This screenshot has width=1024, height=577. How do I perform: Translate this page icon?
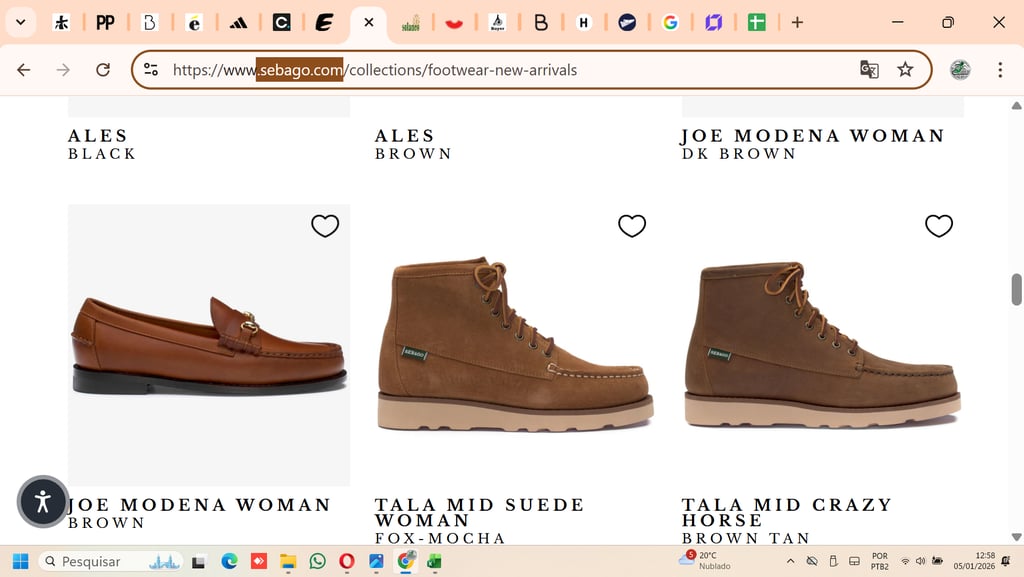(x=869, y=70)
